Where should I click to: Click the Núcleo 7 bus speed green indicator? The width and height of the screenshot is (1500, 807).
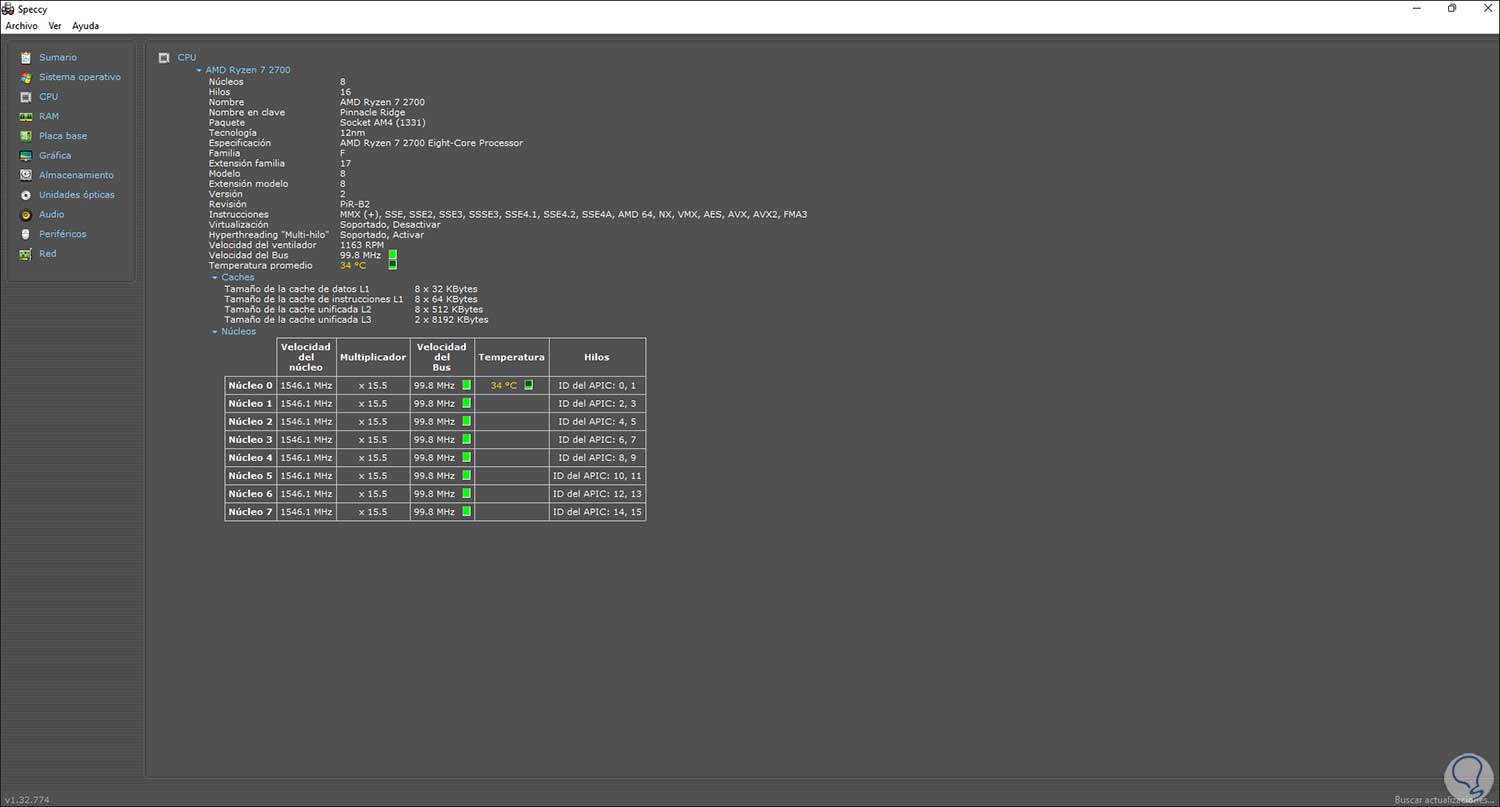pos(466,511)
